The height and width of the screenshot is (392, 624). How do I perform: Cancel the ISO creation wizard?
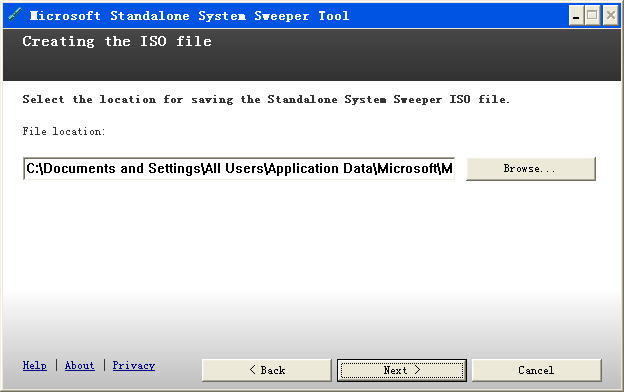point(536,370)
